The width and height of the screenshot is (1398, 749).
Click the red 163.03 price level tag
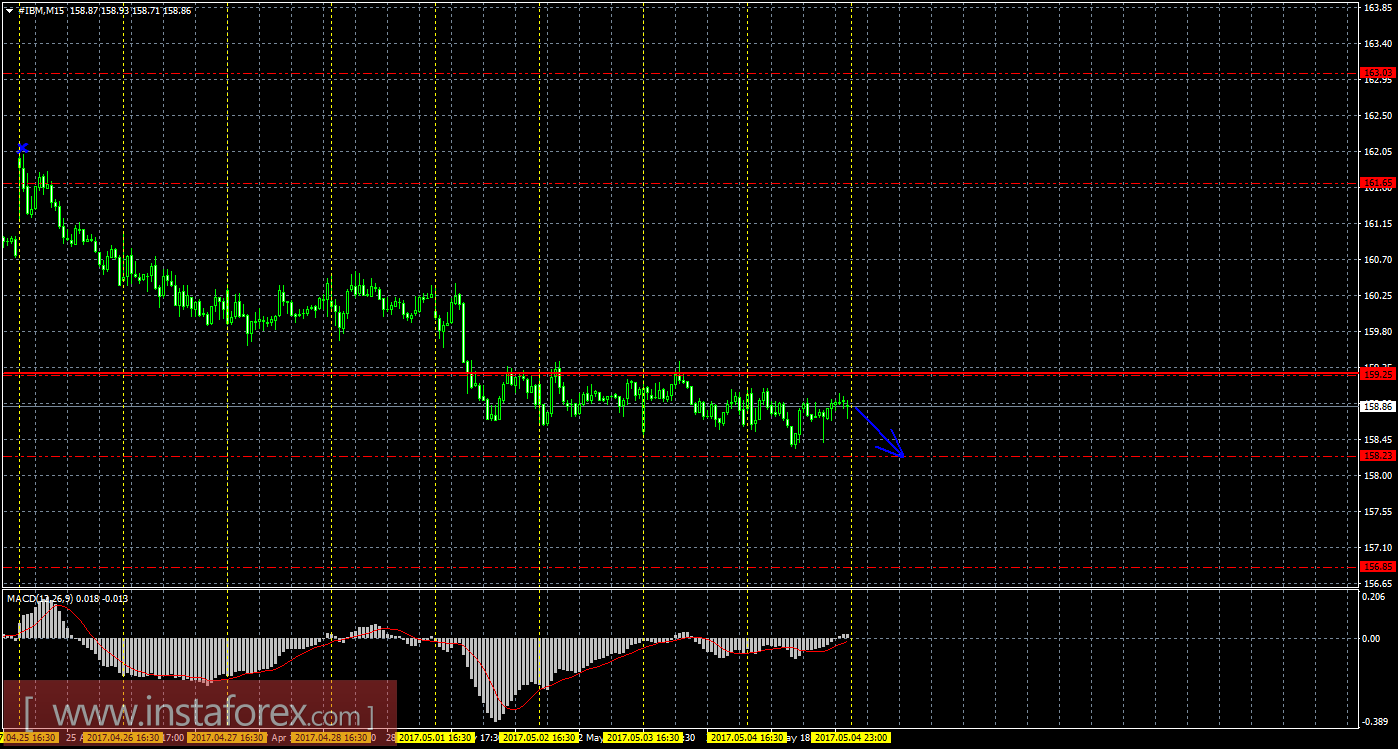click(x=1378, y=73)
